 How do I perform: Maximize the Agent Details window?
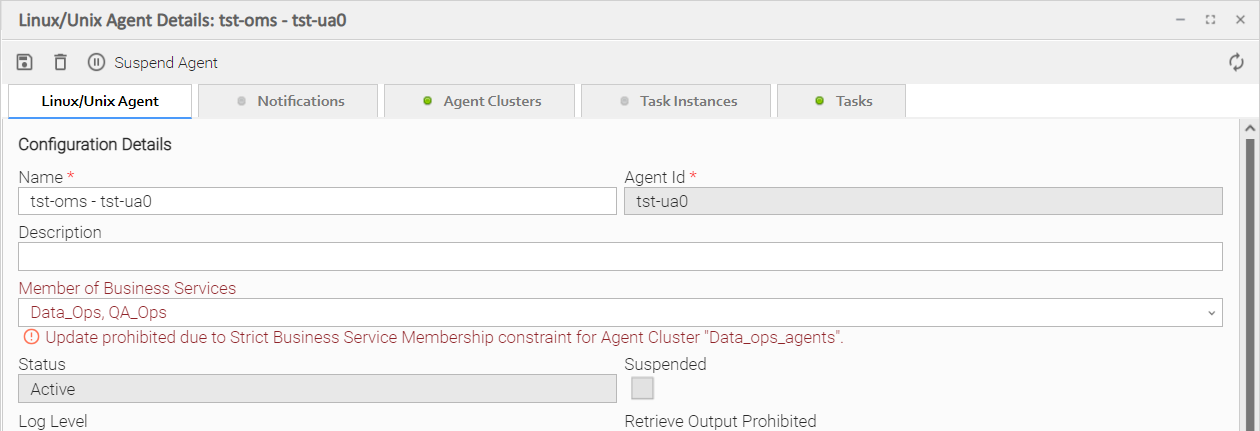coord(1210,19)
